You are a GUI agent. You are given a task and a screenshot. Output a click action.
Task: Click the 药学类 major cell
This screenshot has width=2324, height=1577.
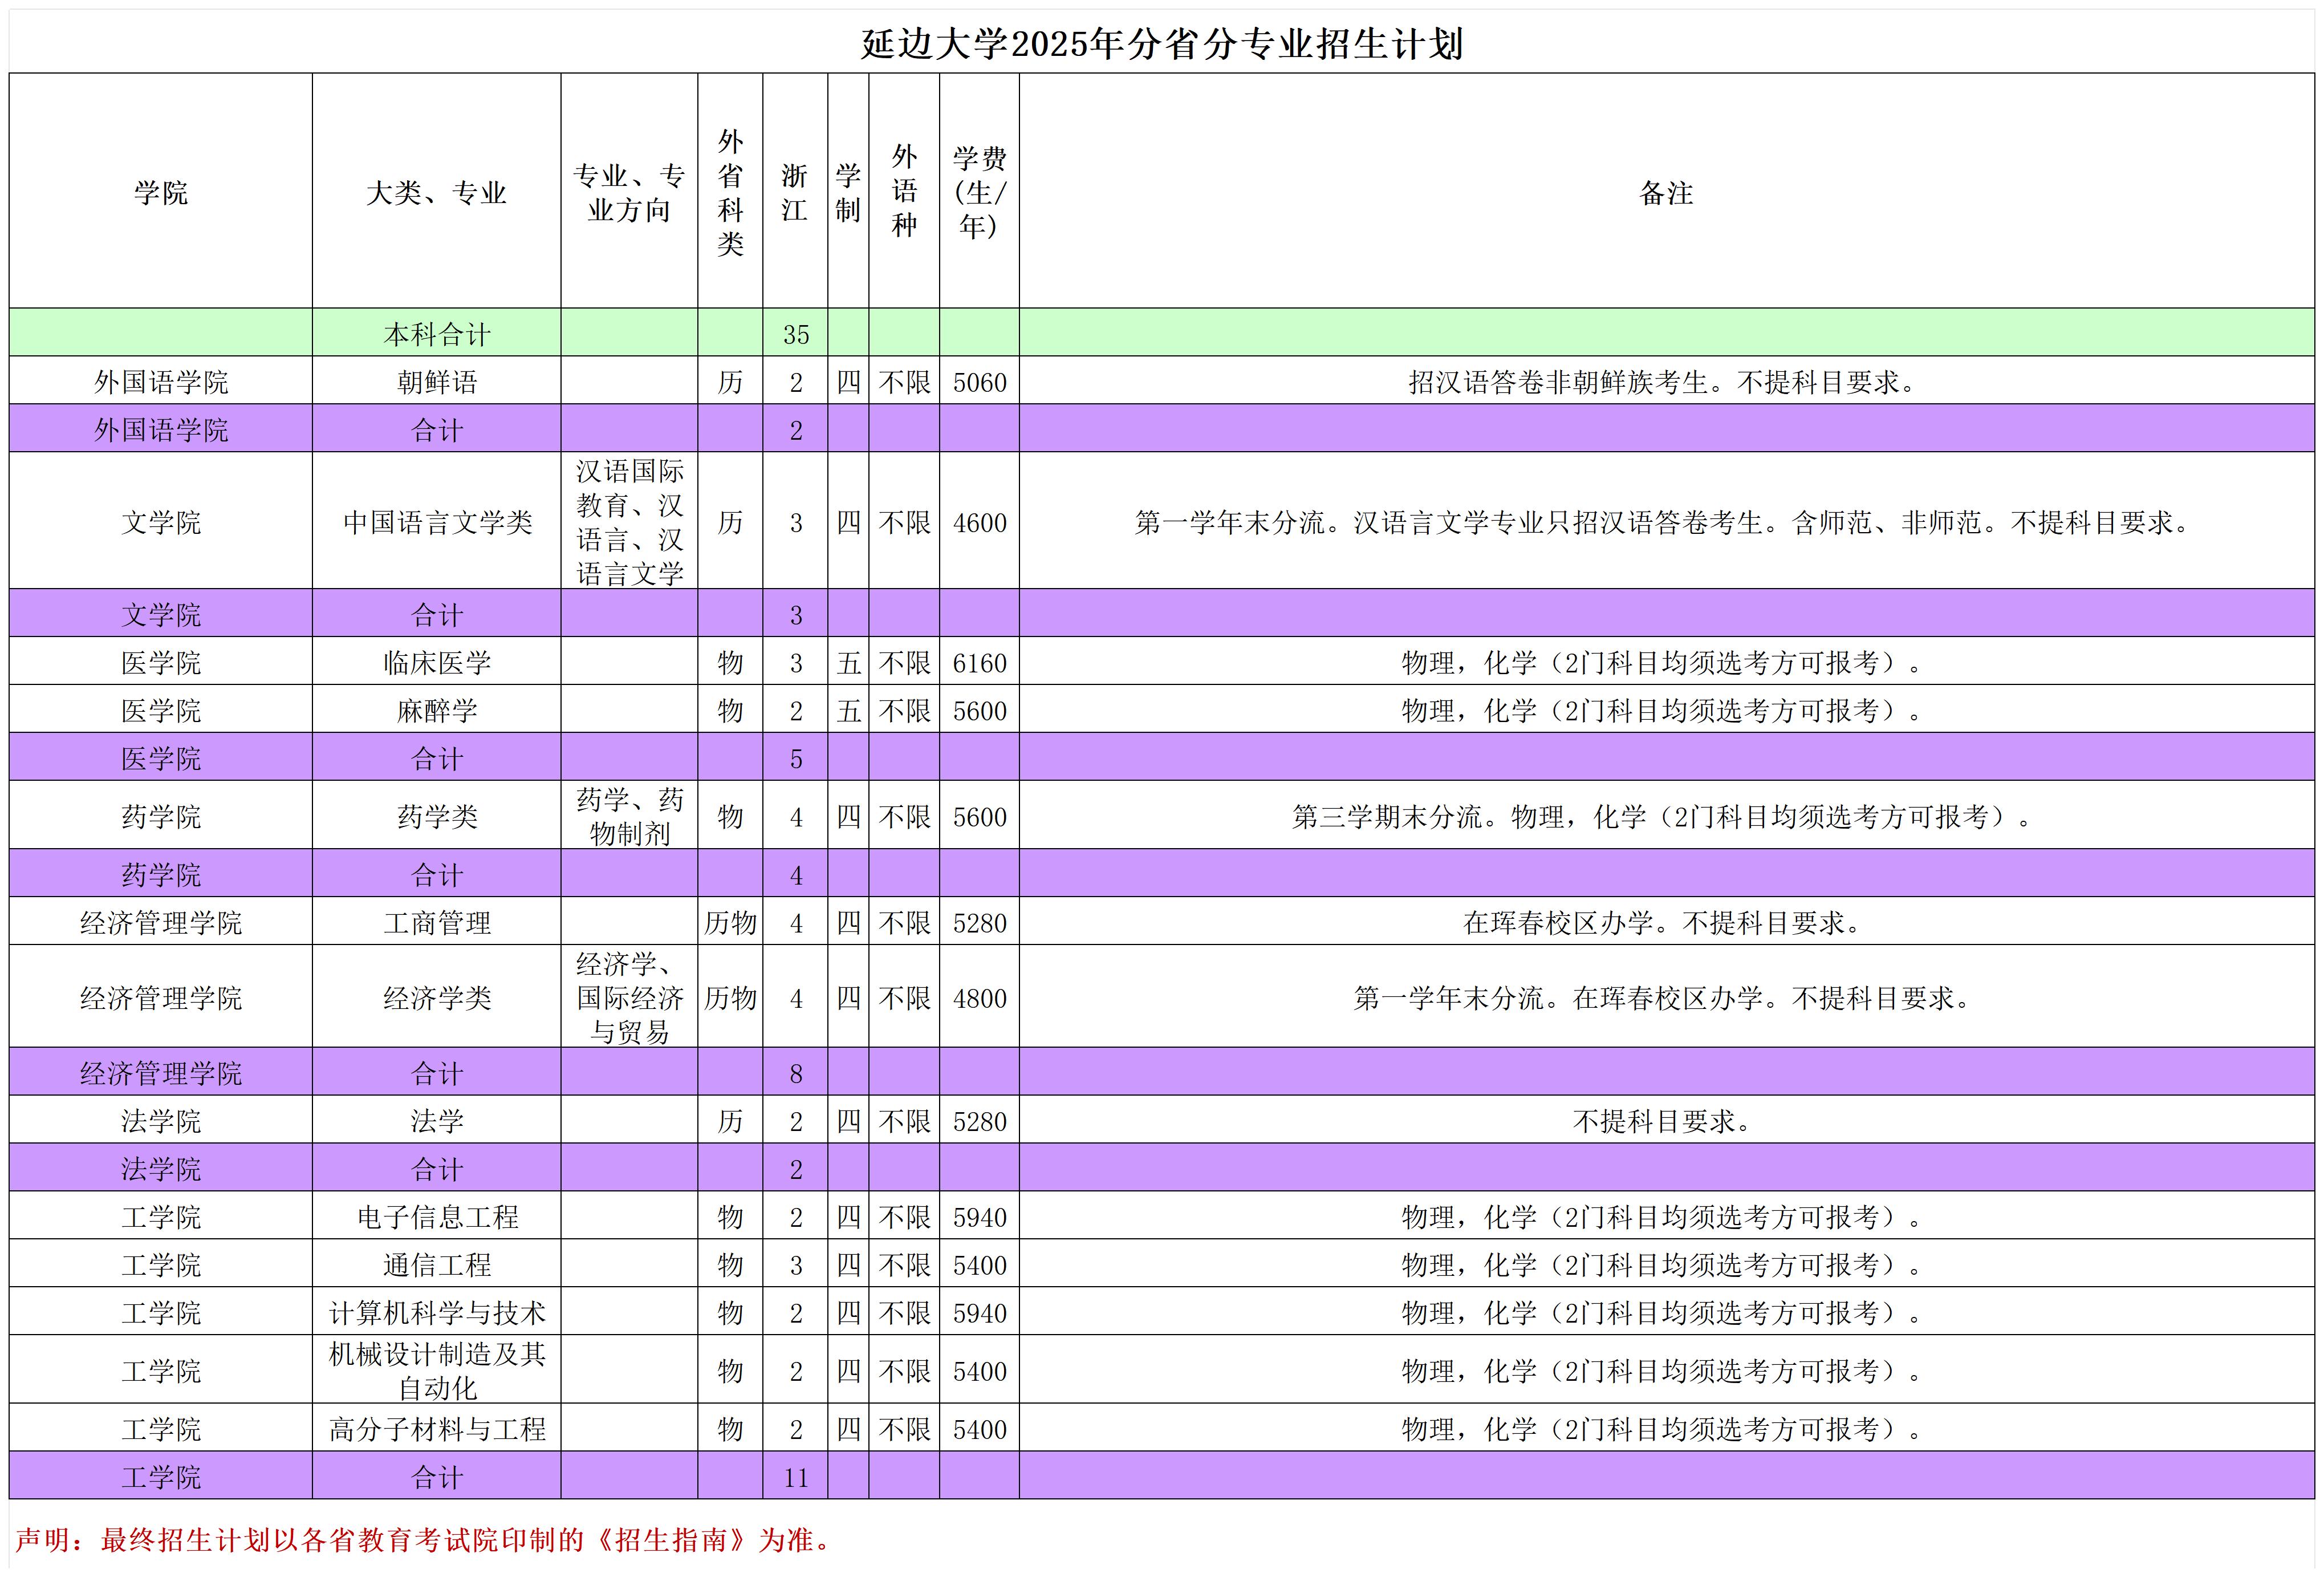pyautogui.click(x=437, y=816)
